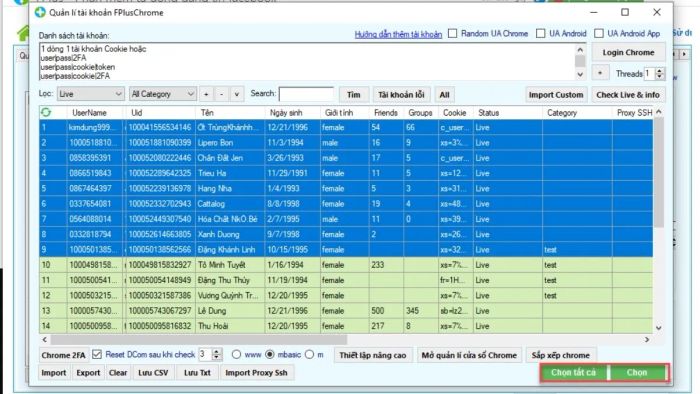Viewport: 700px width, 394px height.
Task: Select the www radio option
Action: (x=236, y=354)
